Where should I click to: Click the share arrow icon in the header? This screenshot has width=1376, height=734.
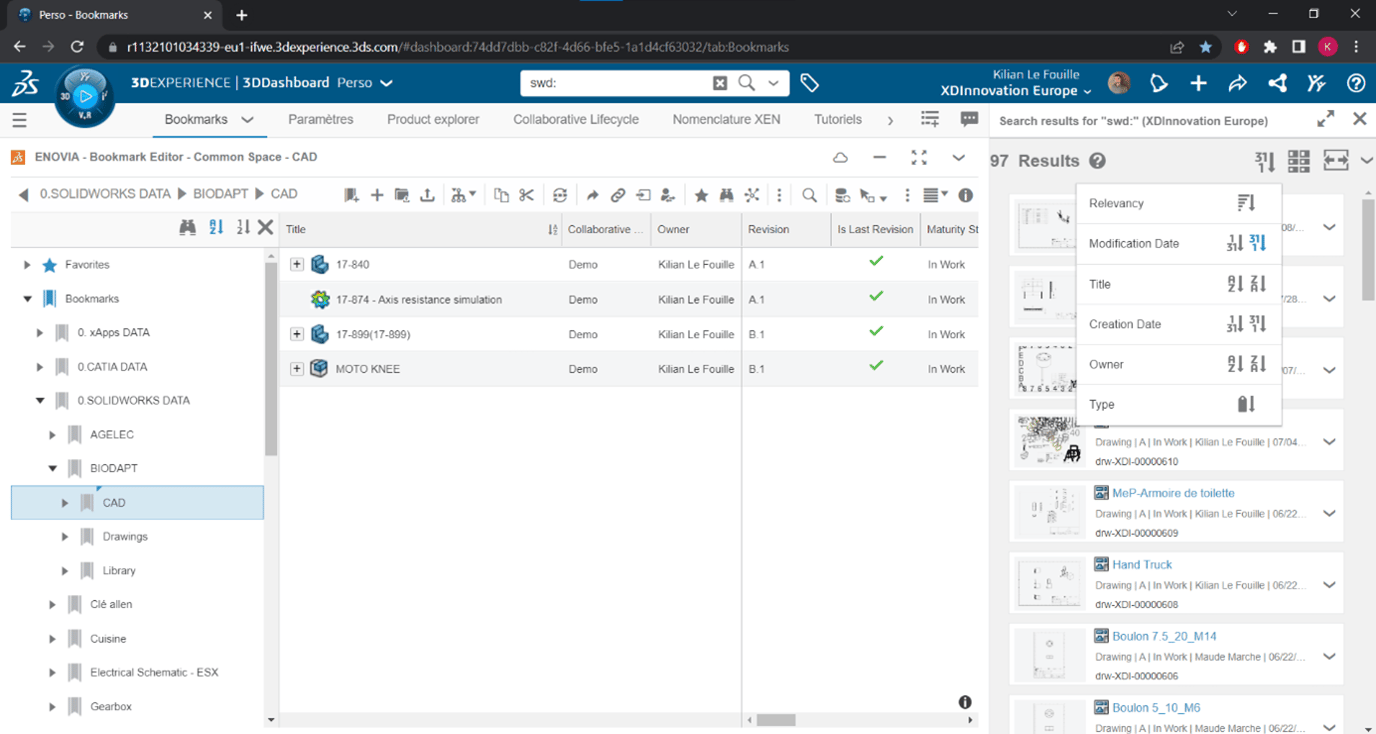[1238, 84]
